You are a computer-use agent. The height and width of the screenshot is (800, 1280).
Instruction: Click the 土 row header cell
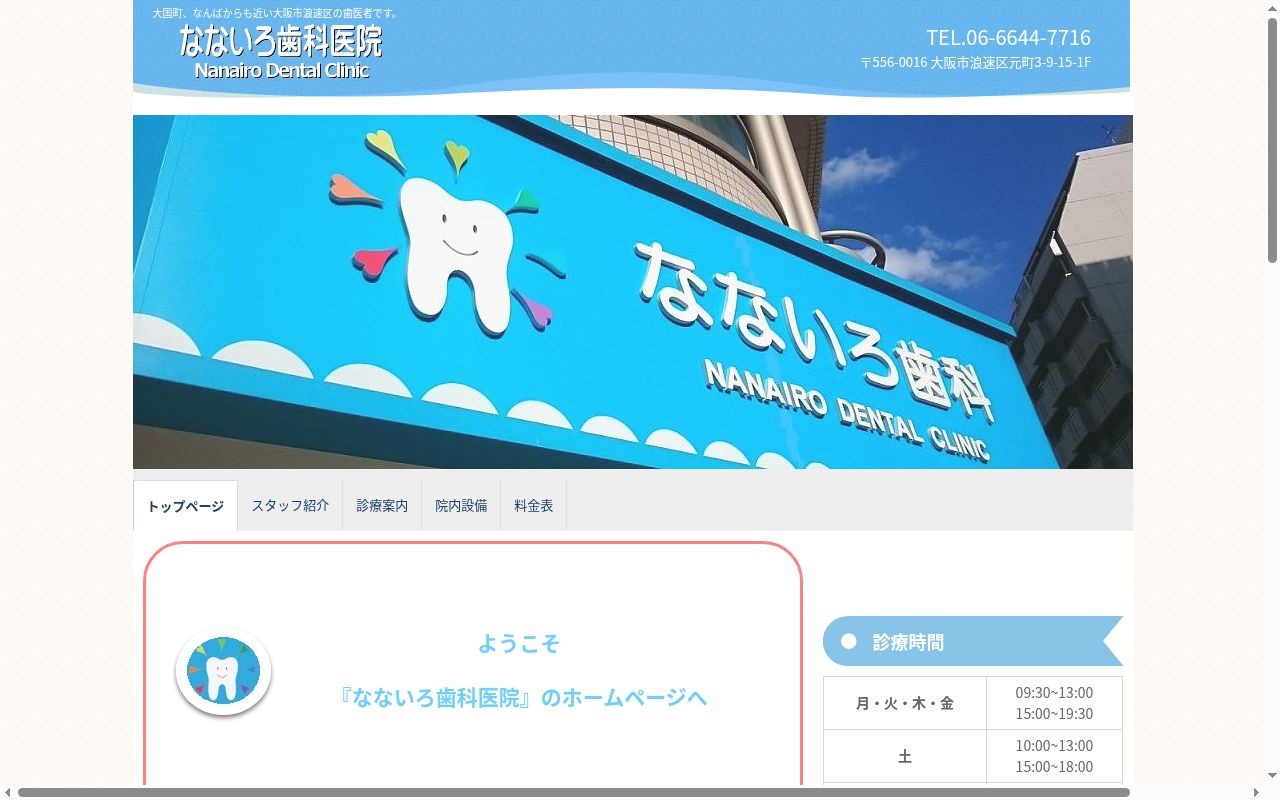point(905,756)
